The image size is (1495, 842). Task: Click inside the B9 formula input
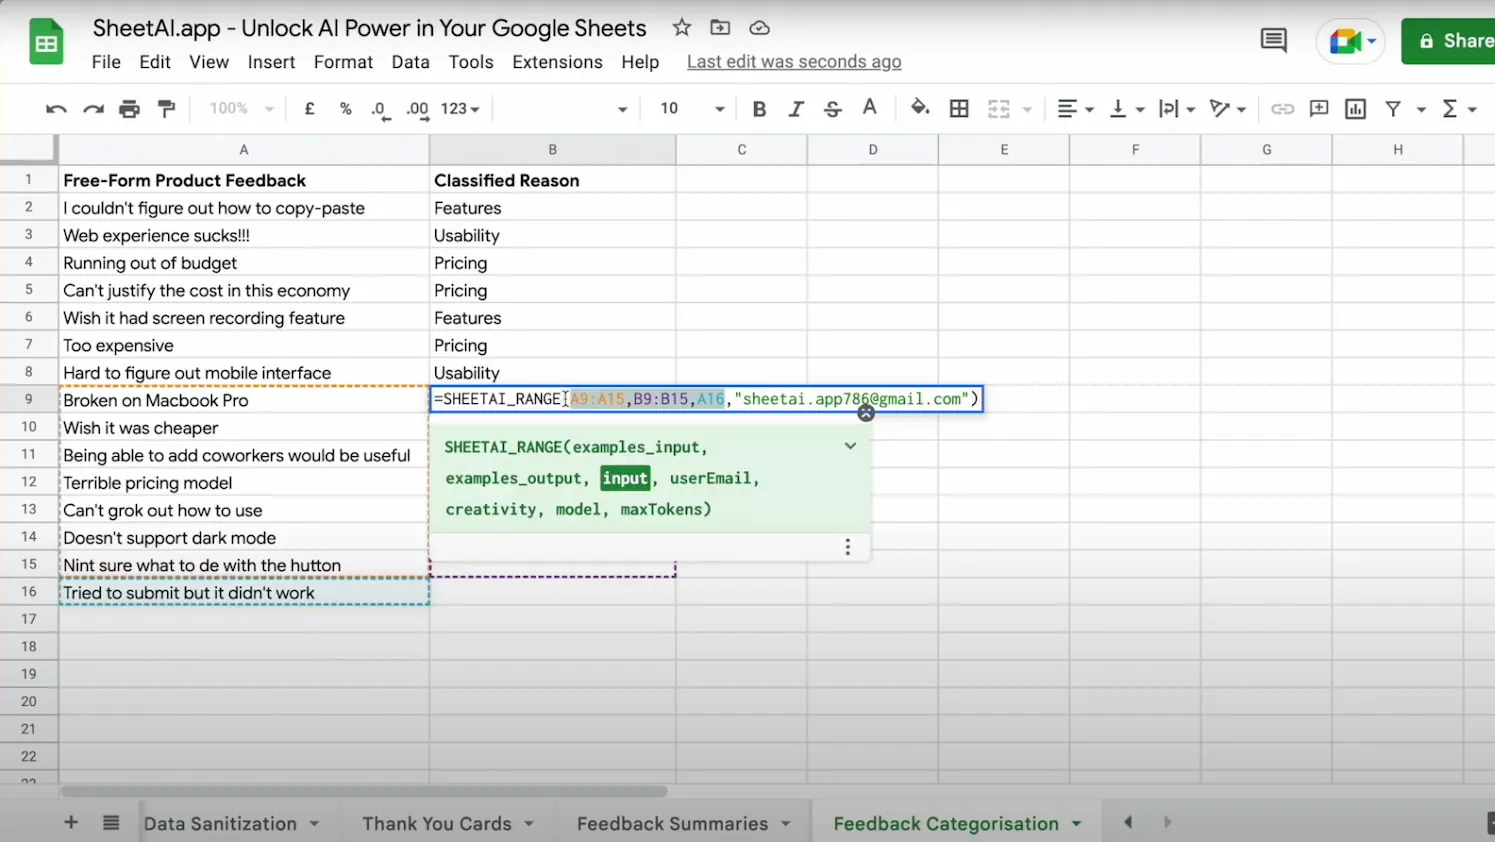point(706,399)
